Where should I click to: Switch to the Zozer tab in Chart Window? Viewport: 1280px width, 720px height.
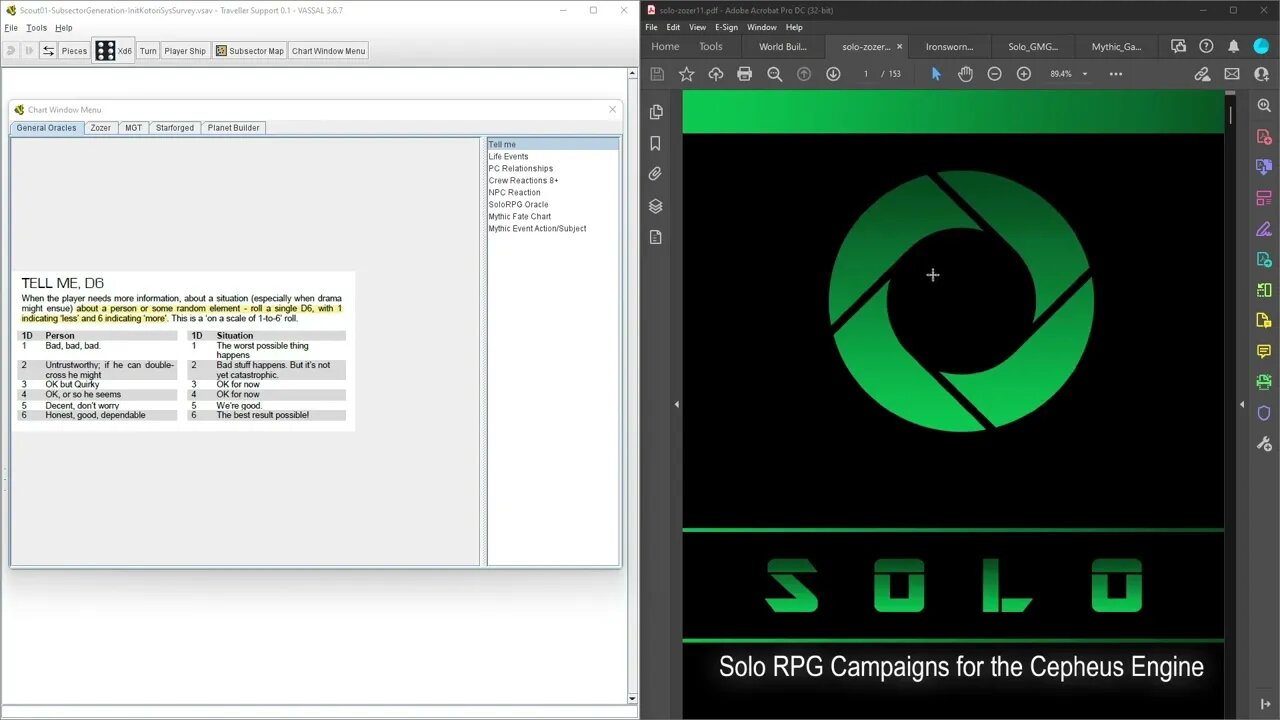[101, 128]
